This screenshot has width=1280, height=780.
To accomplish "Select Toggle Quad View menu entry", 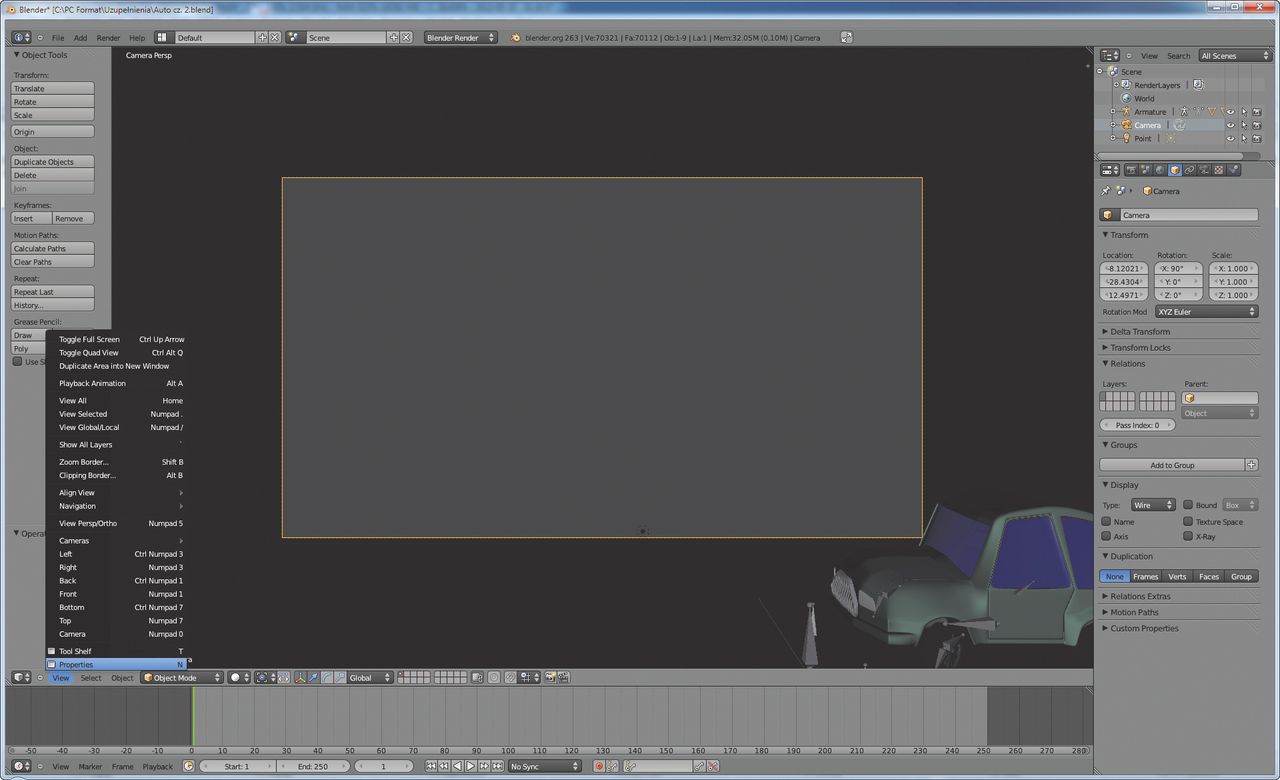I will pos(116,352).
